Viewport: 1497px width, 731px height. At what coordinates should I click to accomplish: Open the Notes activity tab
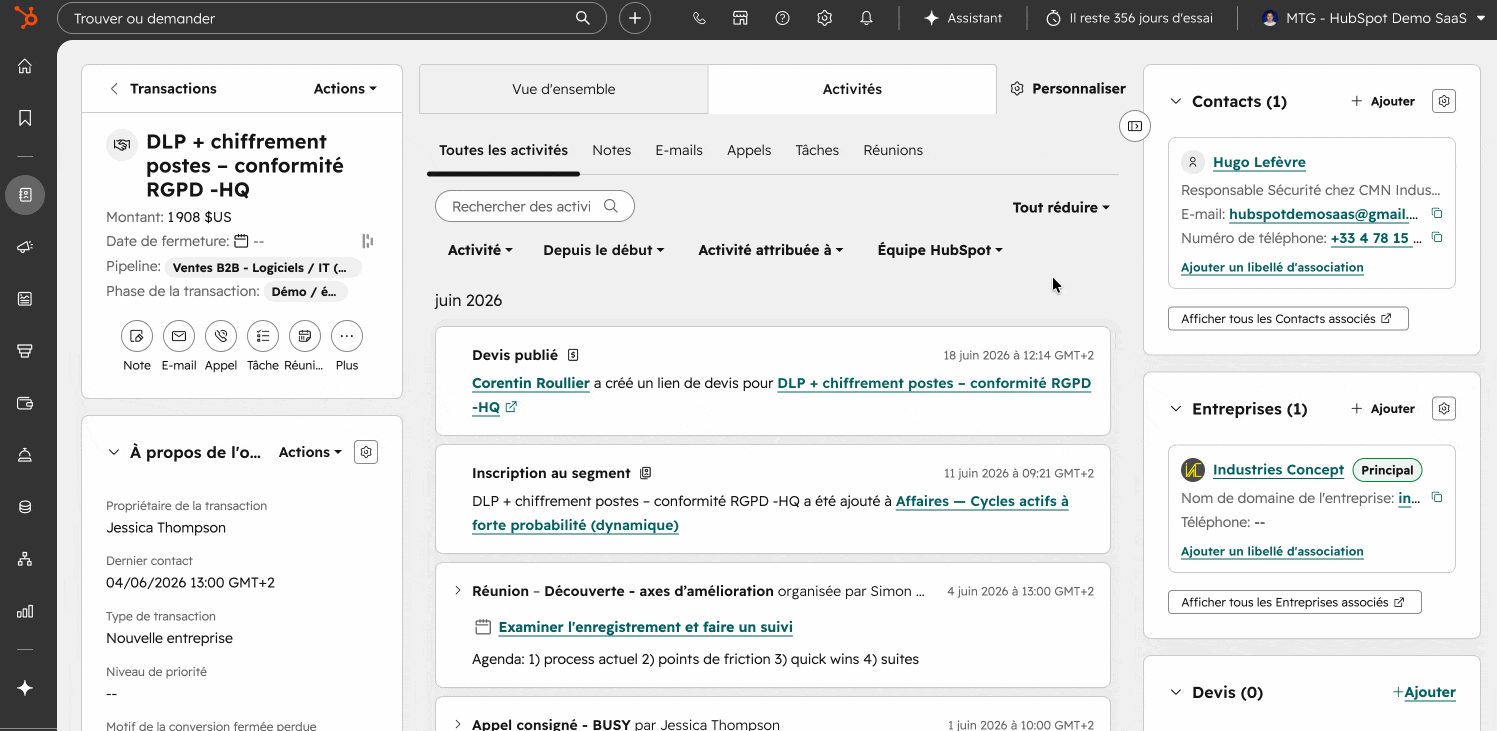(x=612, y=150)
